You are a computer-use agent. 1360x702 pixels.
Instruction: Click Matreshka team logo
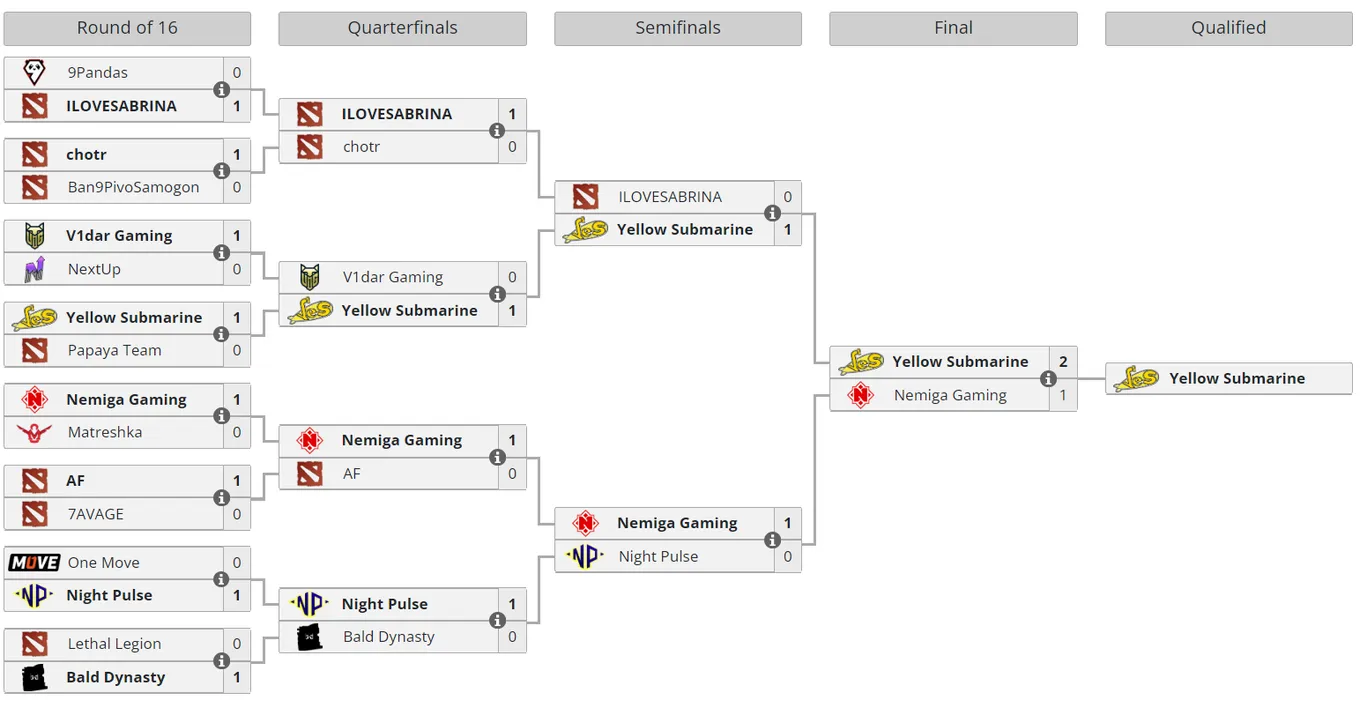click(x=35, y=432)
